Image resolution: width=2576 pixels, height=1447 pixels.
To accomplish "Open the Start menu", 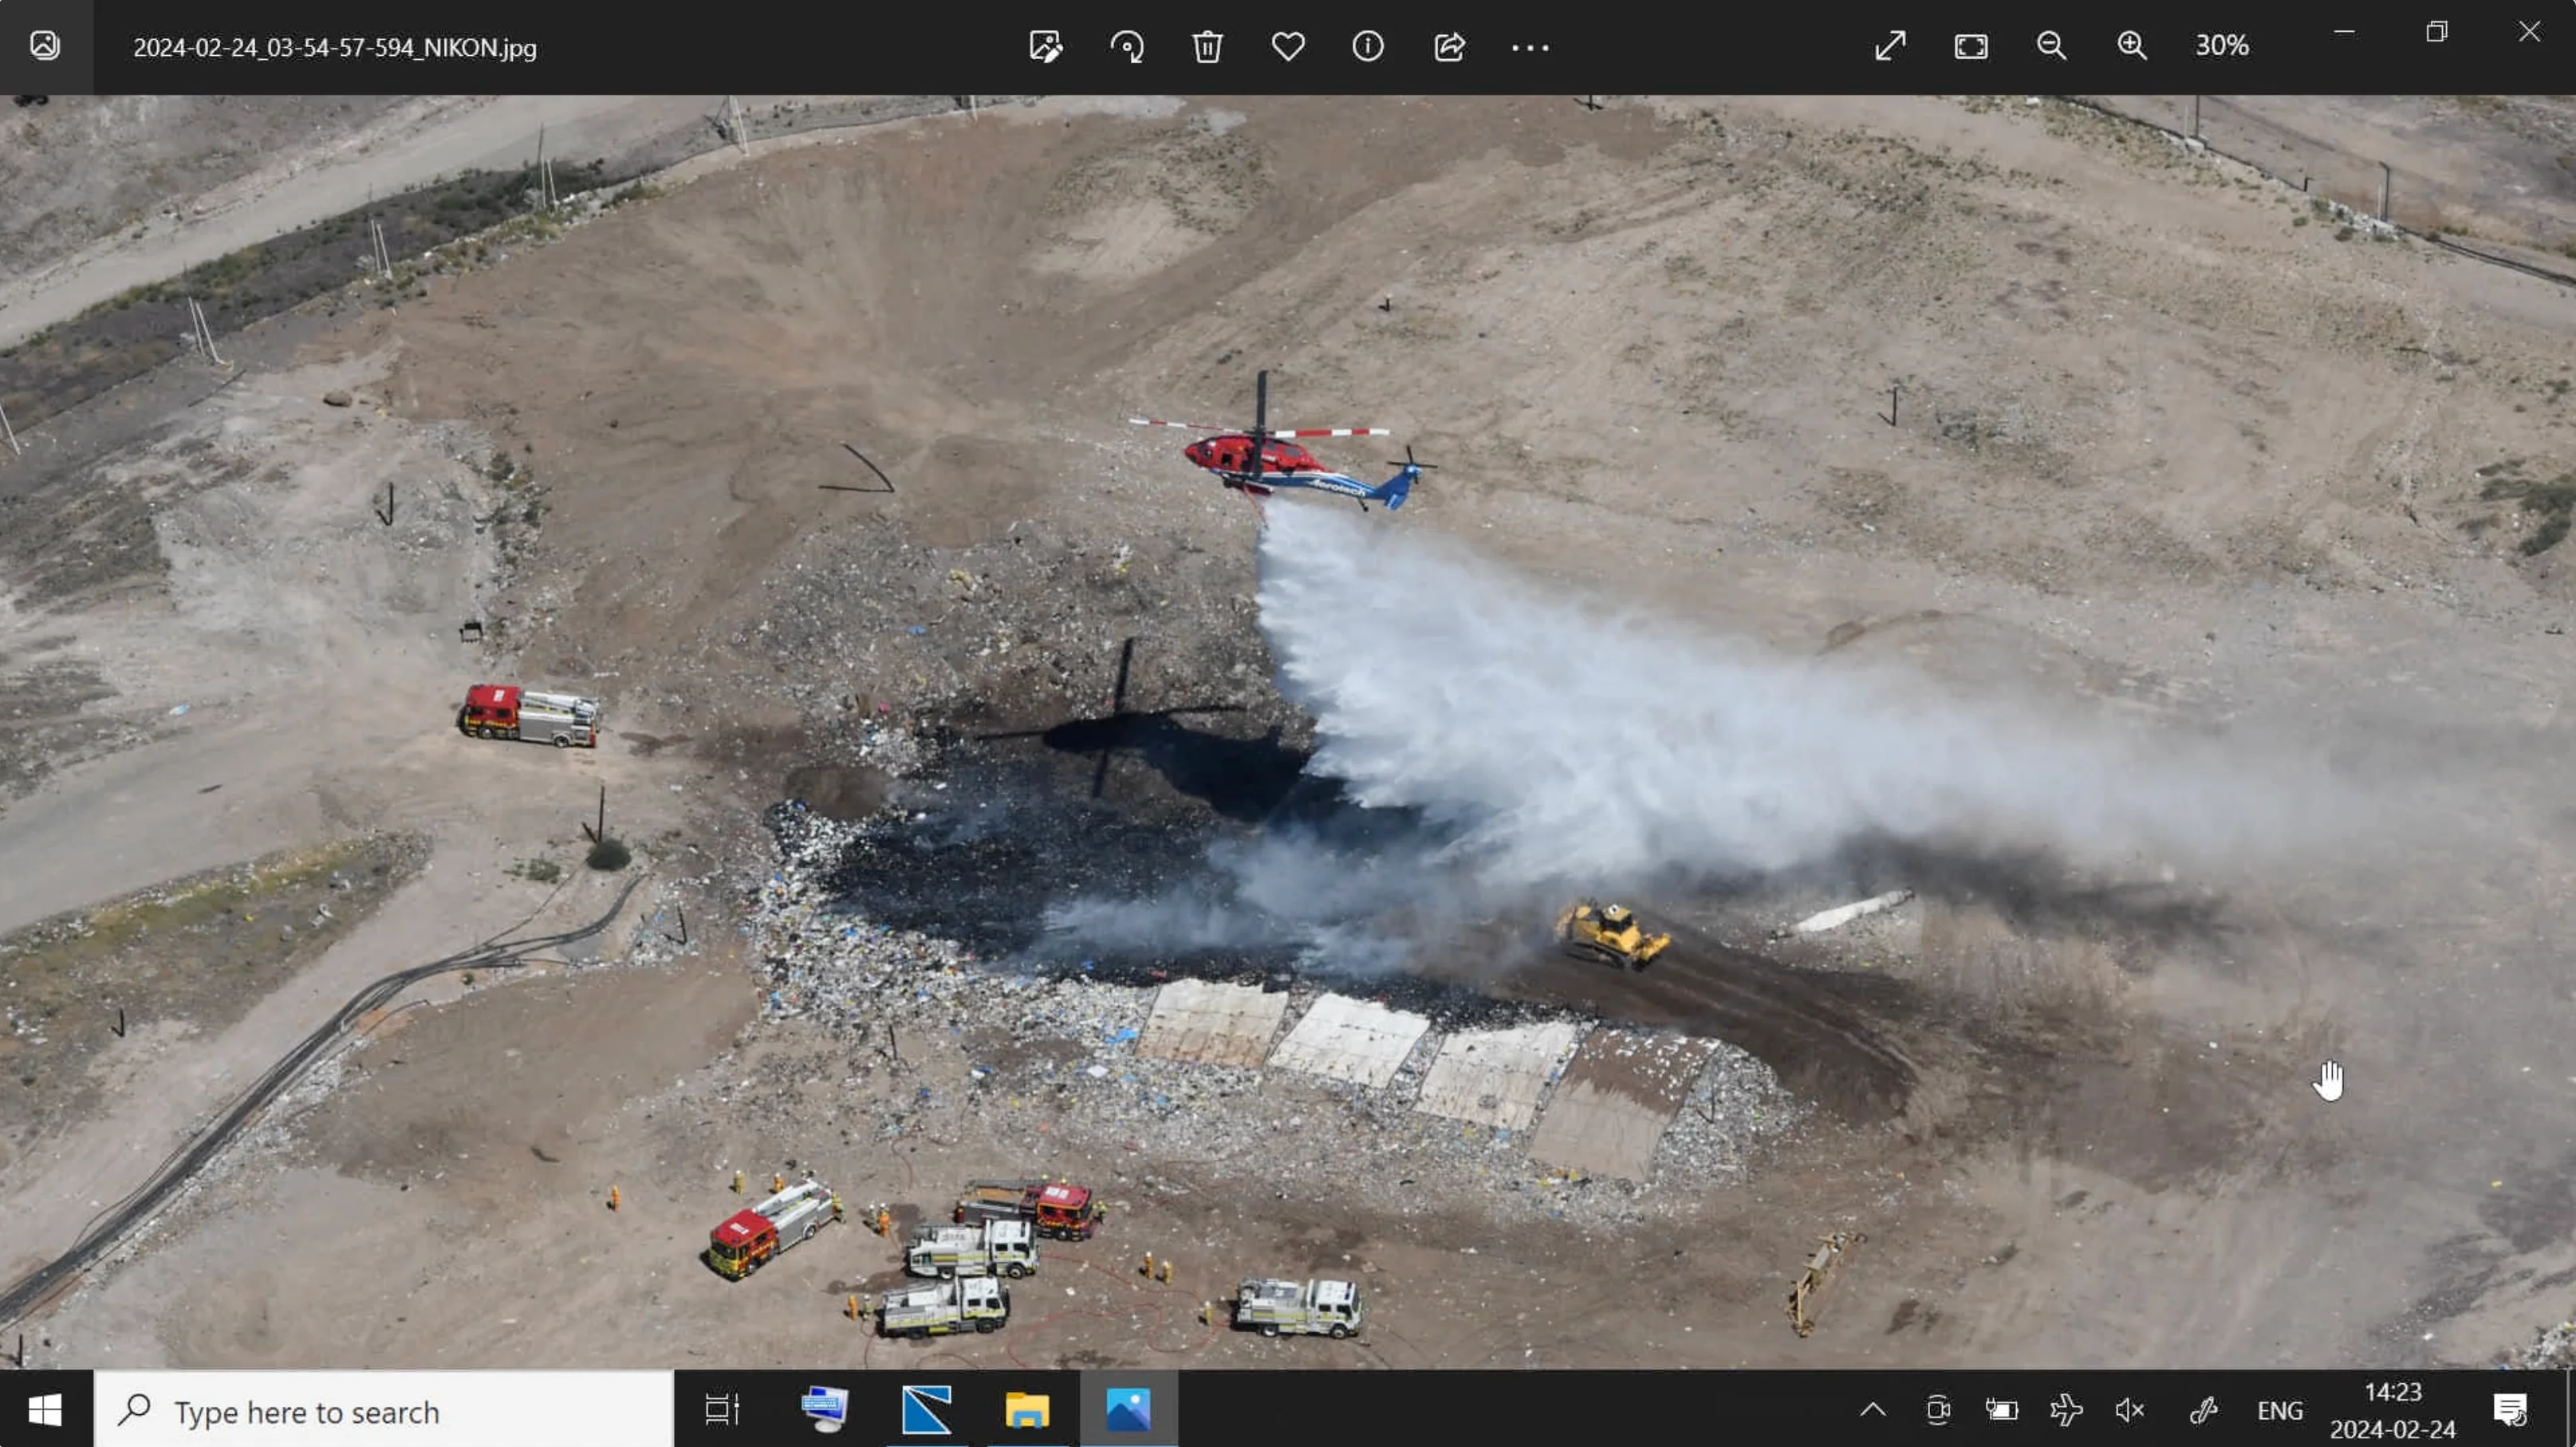I will tap(45, 1410).
